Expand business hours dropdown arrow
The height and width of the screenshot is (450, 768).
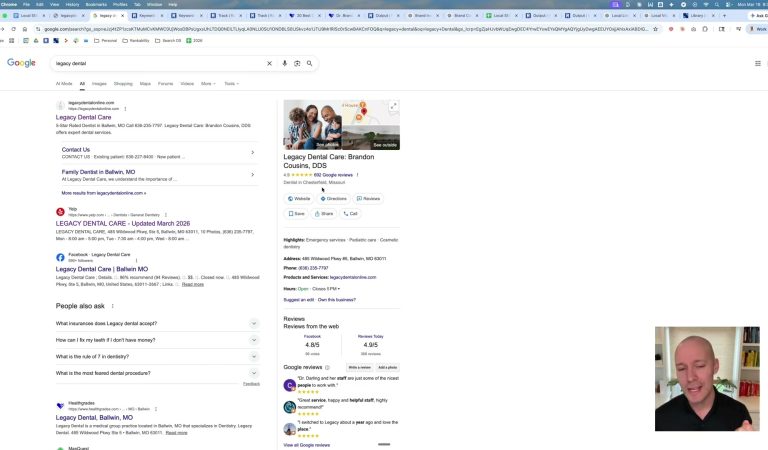pyautogui.click(x=338, y=289)
